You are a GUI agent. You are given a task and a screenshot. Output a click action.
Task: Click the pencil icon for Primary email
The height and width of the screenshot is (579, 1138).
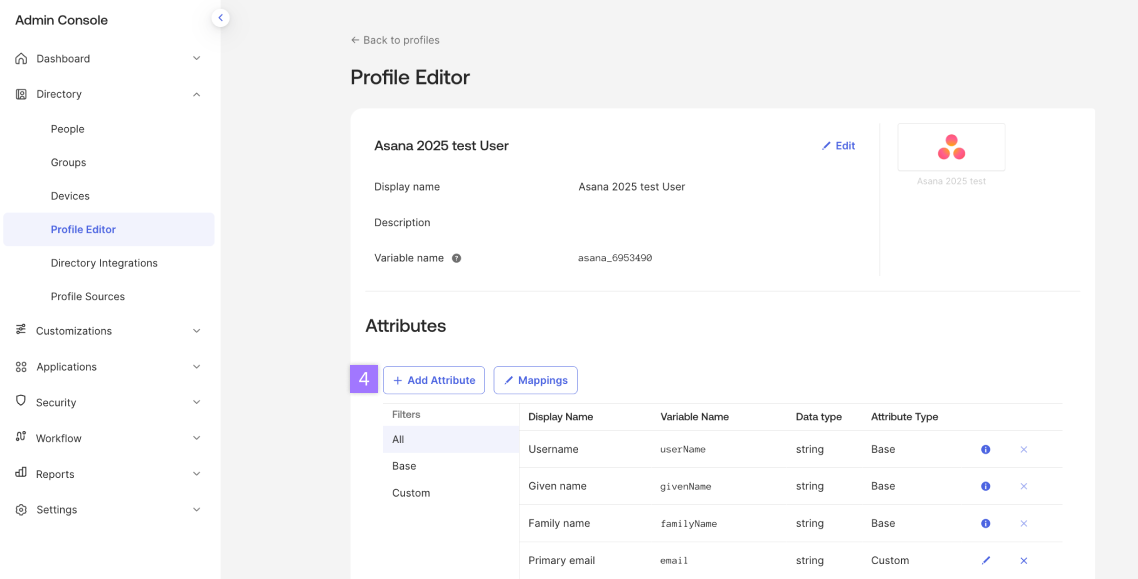(x=985, y=561)
